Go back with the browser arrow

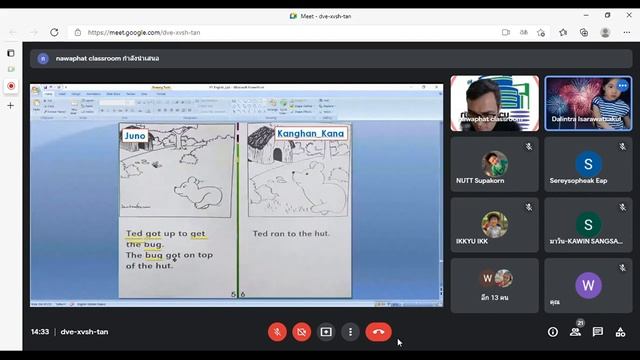tap(13, 32)
